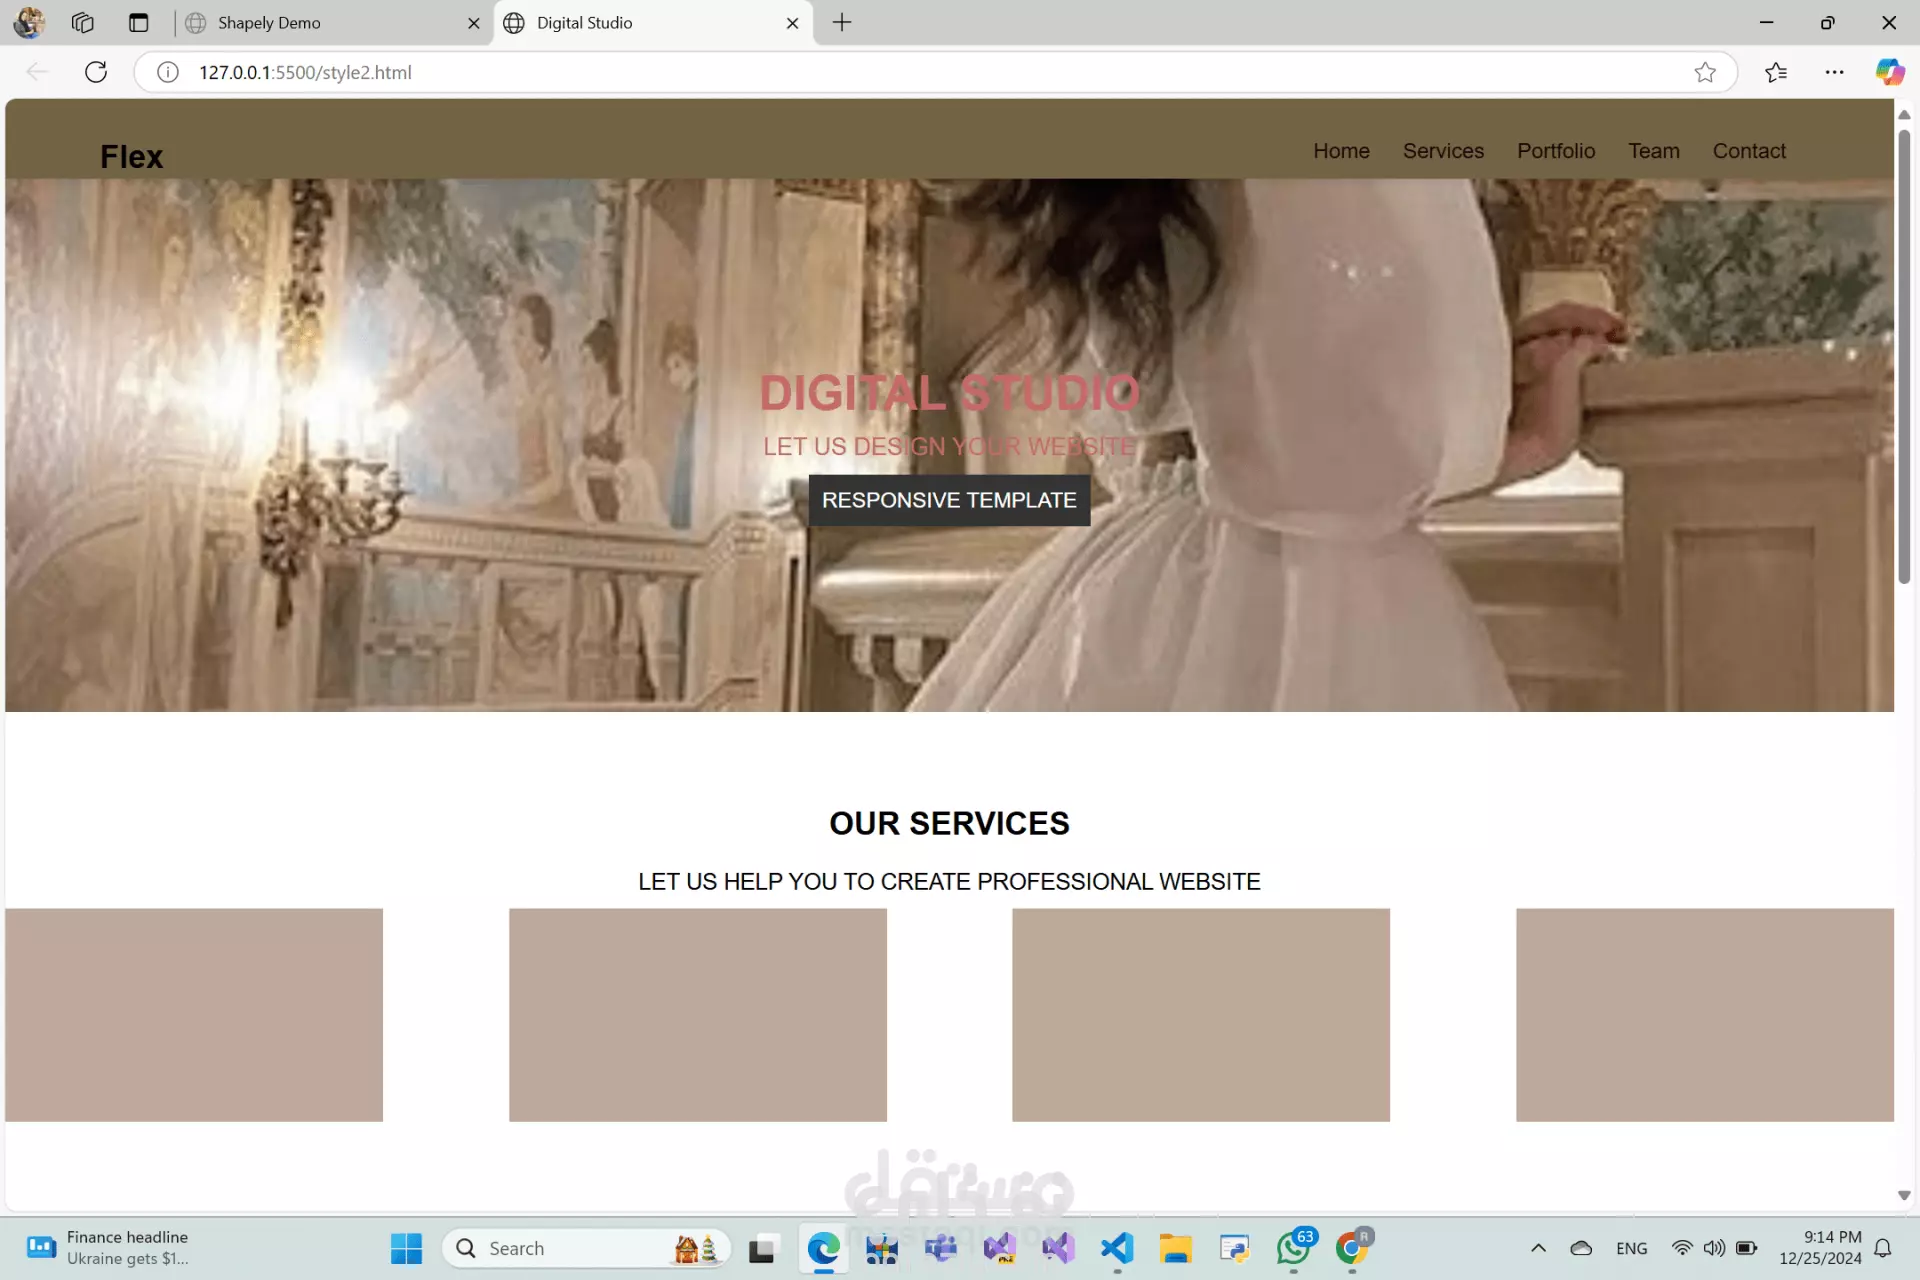1920x1280 pixels.
Task: Open Visual Studio Code from taskbar
Action: click(1117, 1248)
